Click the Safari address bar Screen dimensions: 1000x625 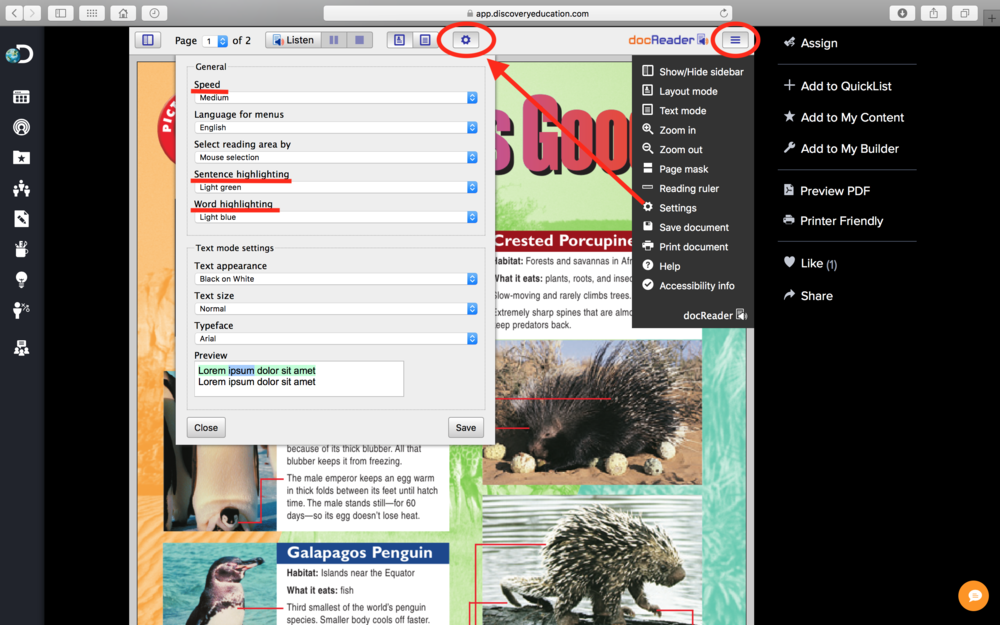[x=528, y=13]
